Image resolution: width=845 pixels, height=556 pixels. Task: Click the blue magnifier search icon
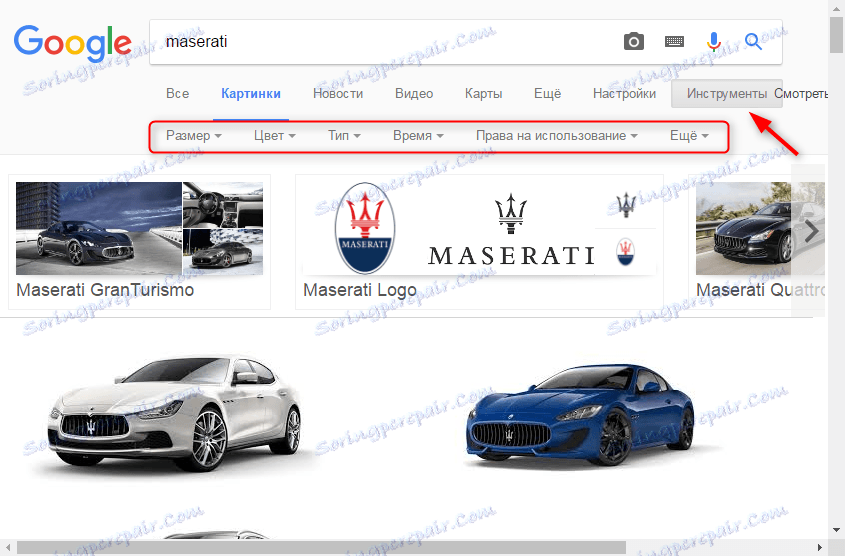(753, 41)
